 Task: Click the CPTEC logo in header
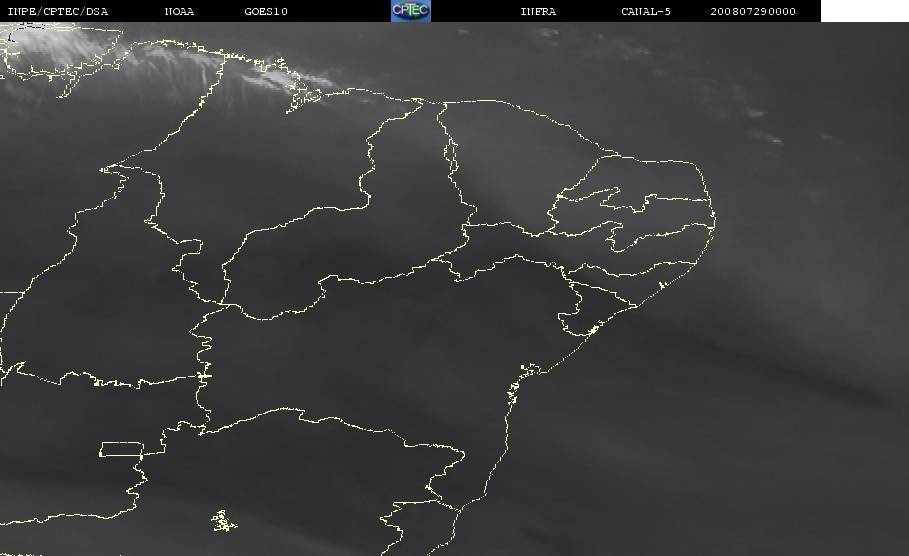410,11
